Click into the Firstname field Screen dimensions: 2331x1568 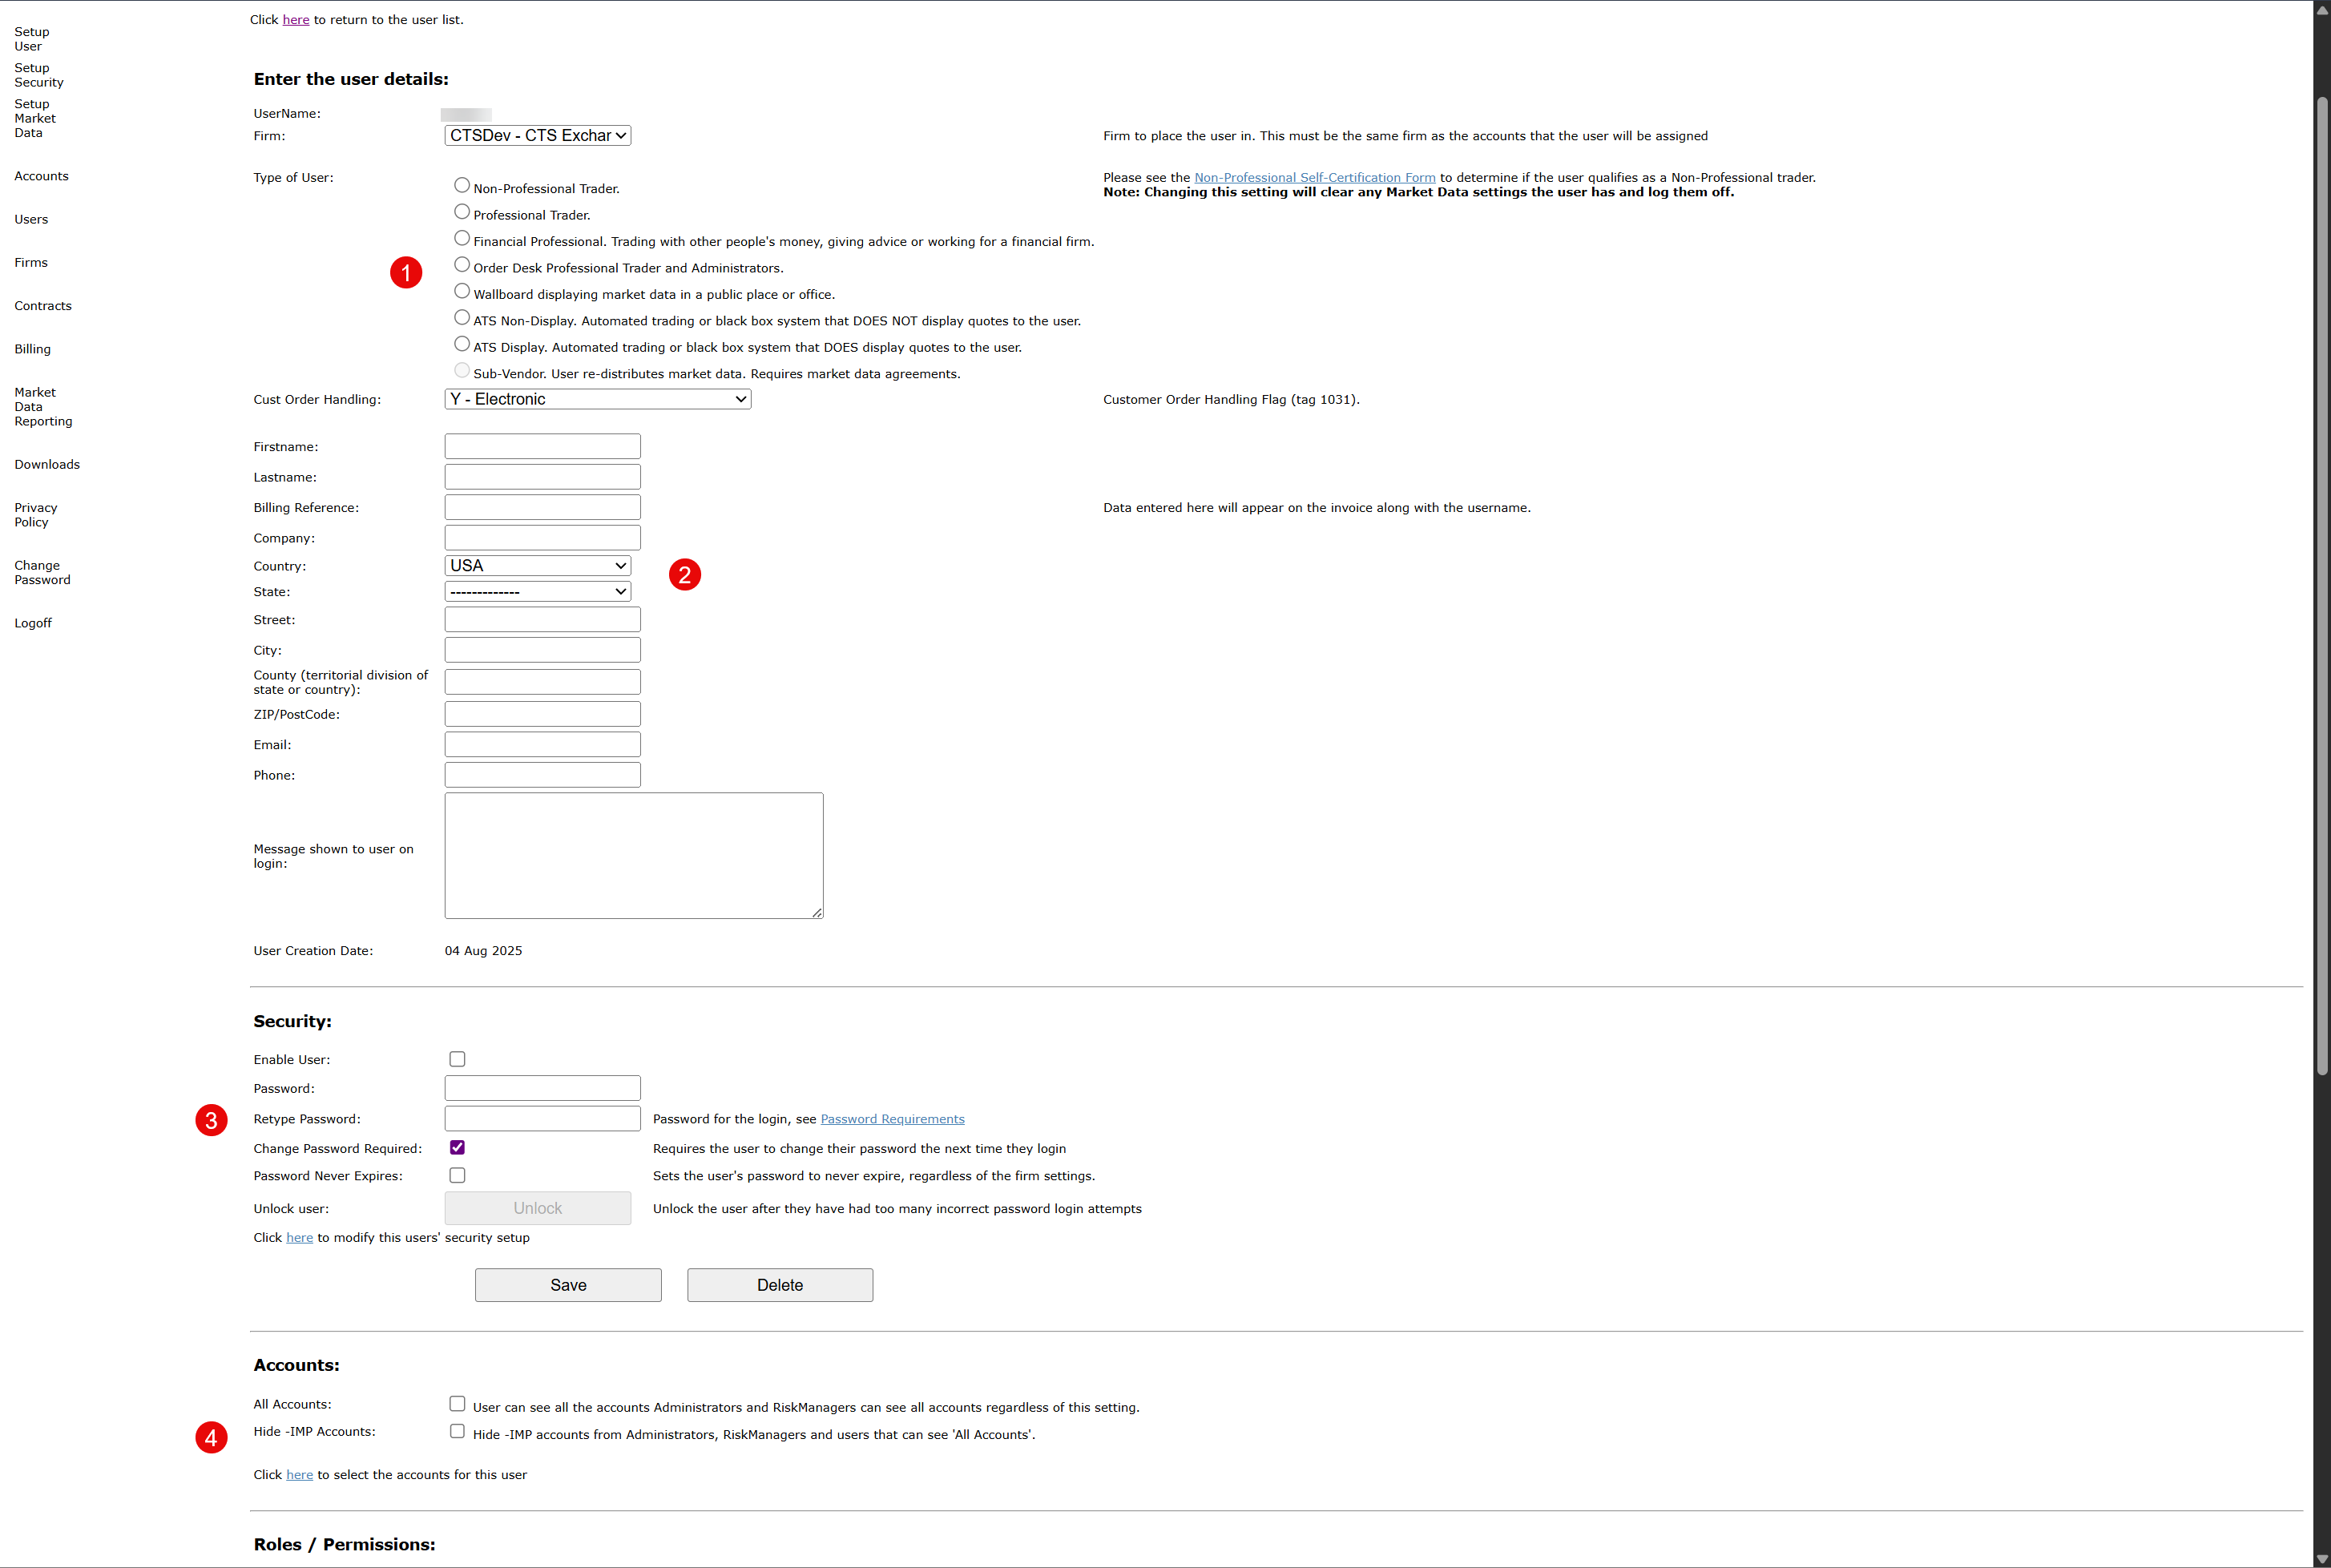[542, 446]
